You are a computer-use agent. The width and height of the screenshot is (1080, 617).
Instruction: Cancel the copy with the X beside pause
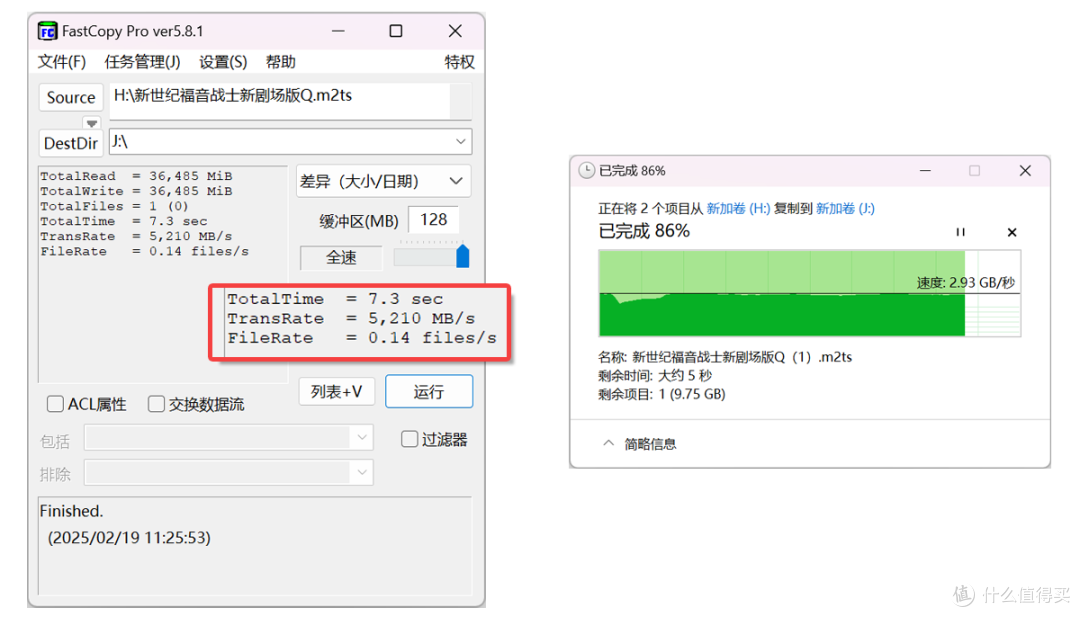[x=1012, y=232]
